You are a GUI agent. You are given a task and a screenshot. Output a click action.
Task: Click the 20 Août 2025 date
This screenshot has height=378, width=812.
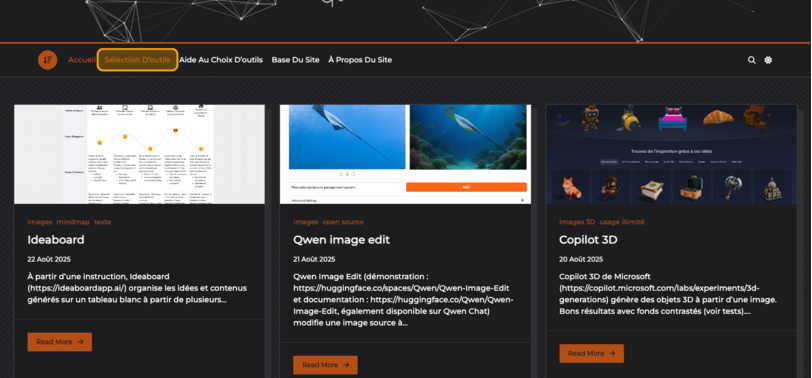click(x=581, y=259)
